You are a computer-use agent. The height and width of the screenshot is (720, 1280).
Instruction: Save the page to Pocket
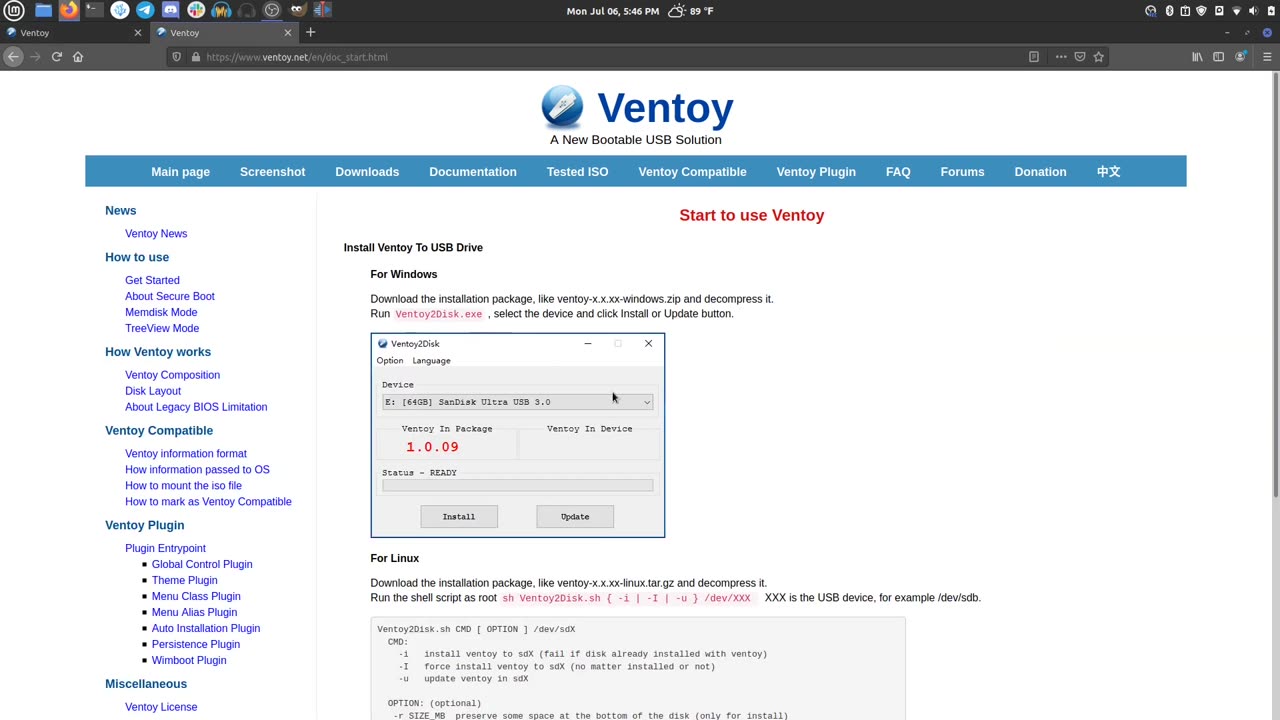[1080, 57]
